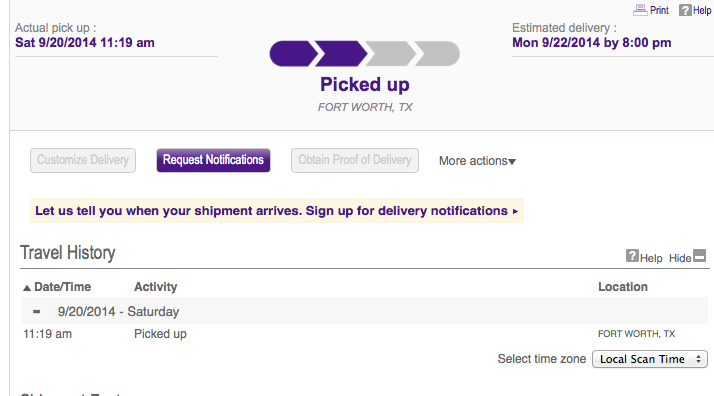Click the first purple progress step

click(x=293, y=54)
